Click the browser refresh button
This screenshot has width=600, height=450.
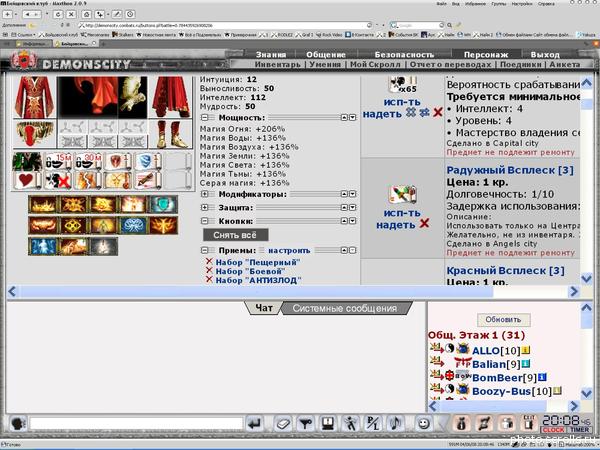[58, 15]
